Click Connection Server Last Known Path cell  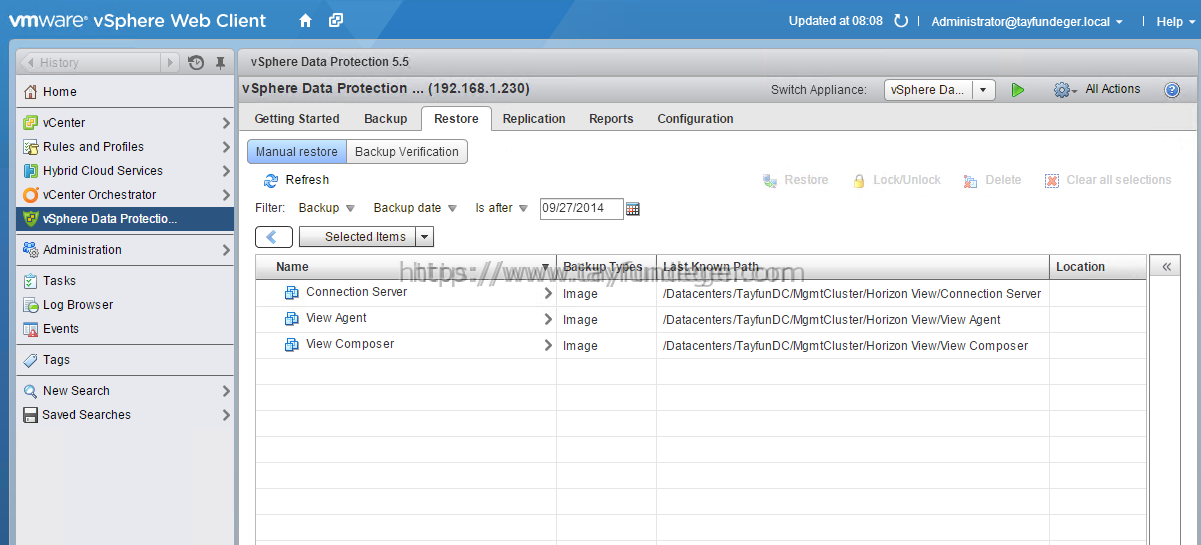point(853,294)
